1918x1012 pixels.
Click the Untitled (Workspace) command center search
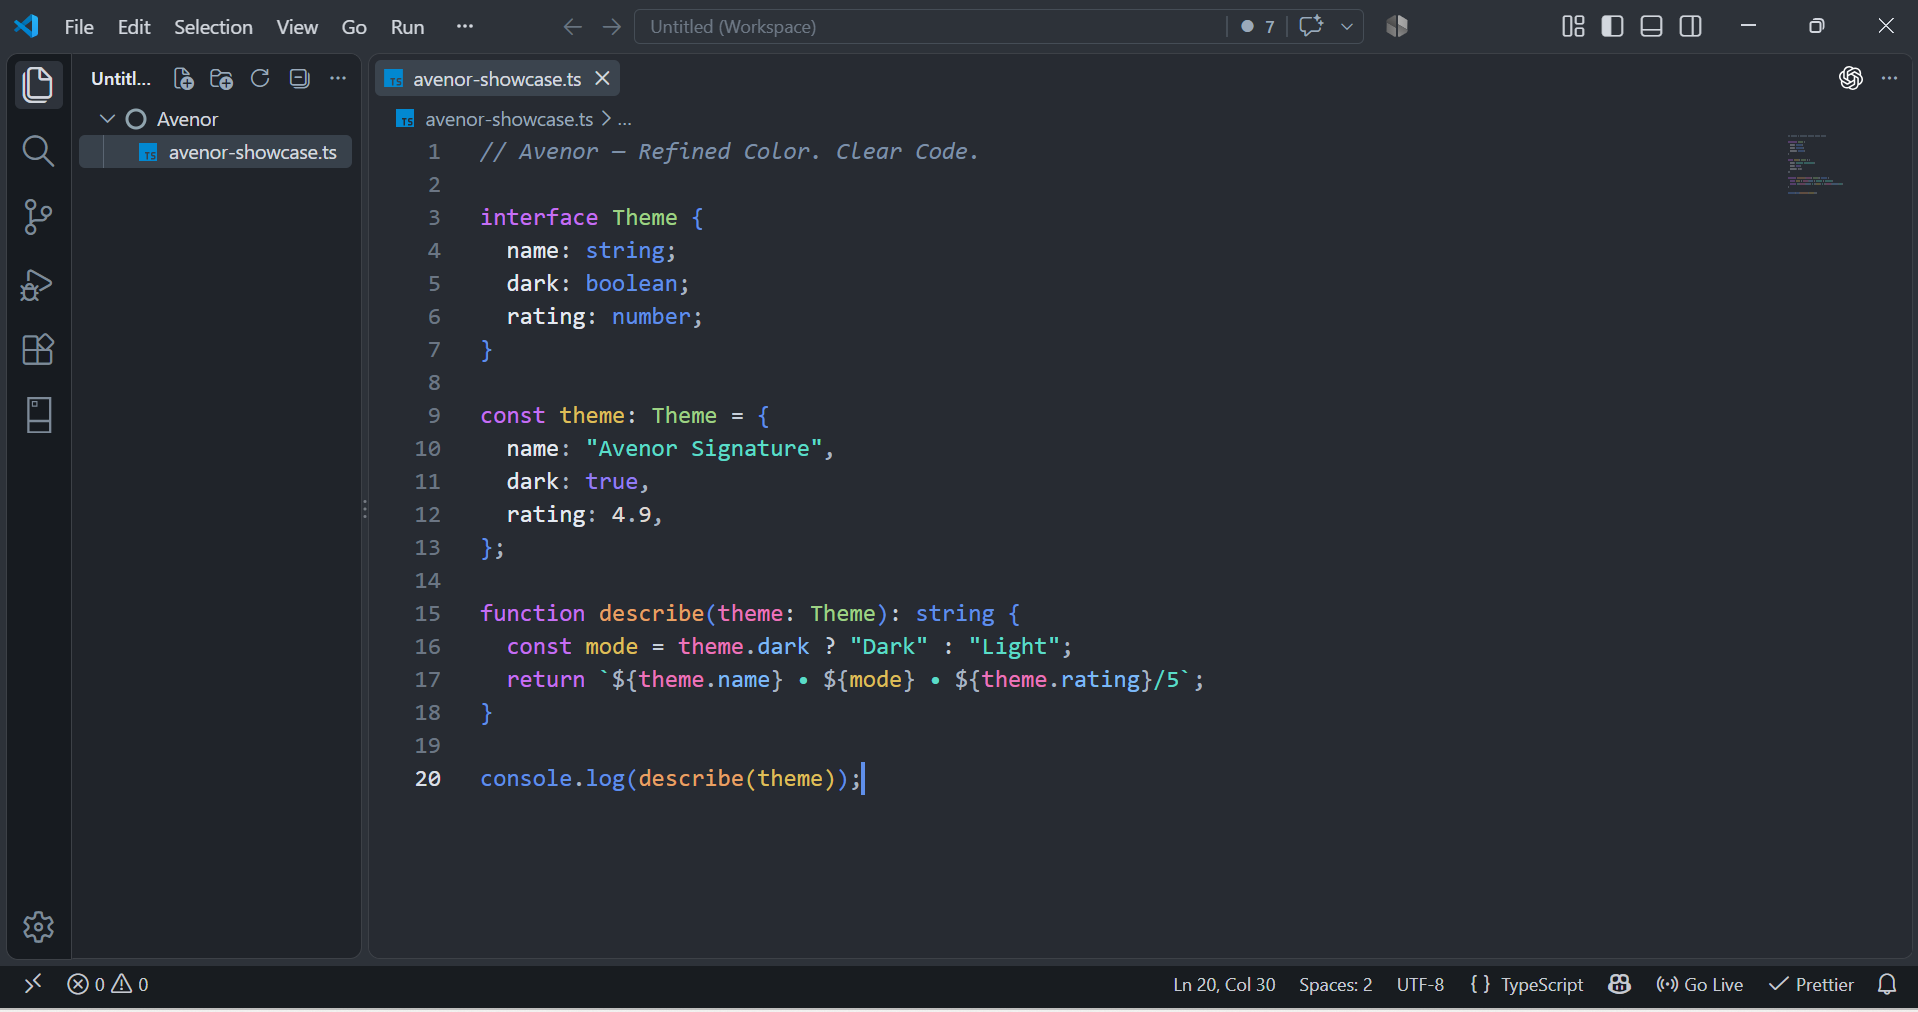(930, 27)
